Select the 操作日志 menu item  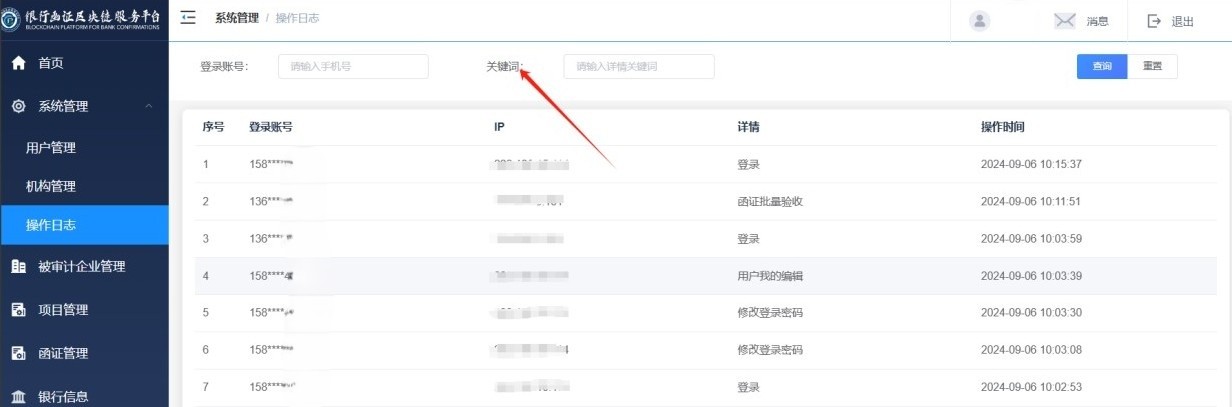click(51, 225)
